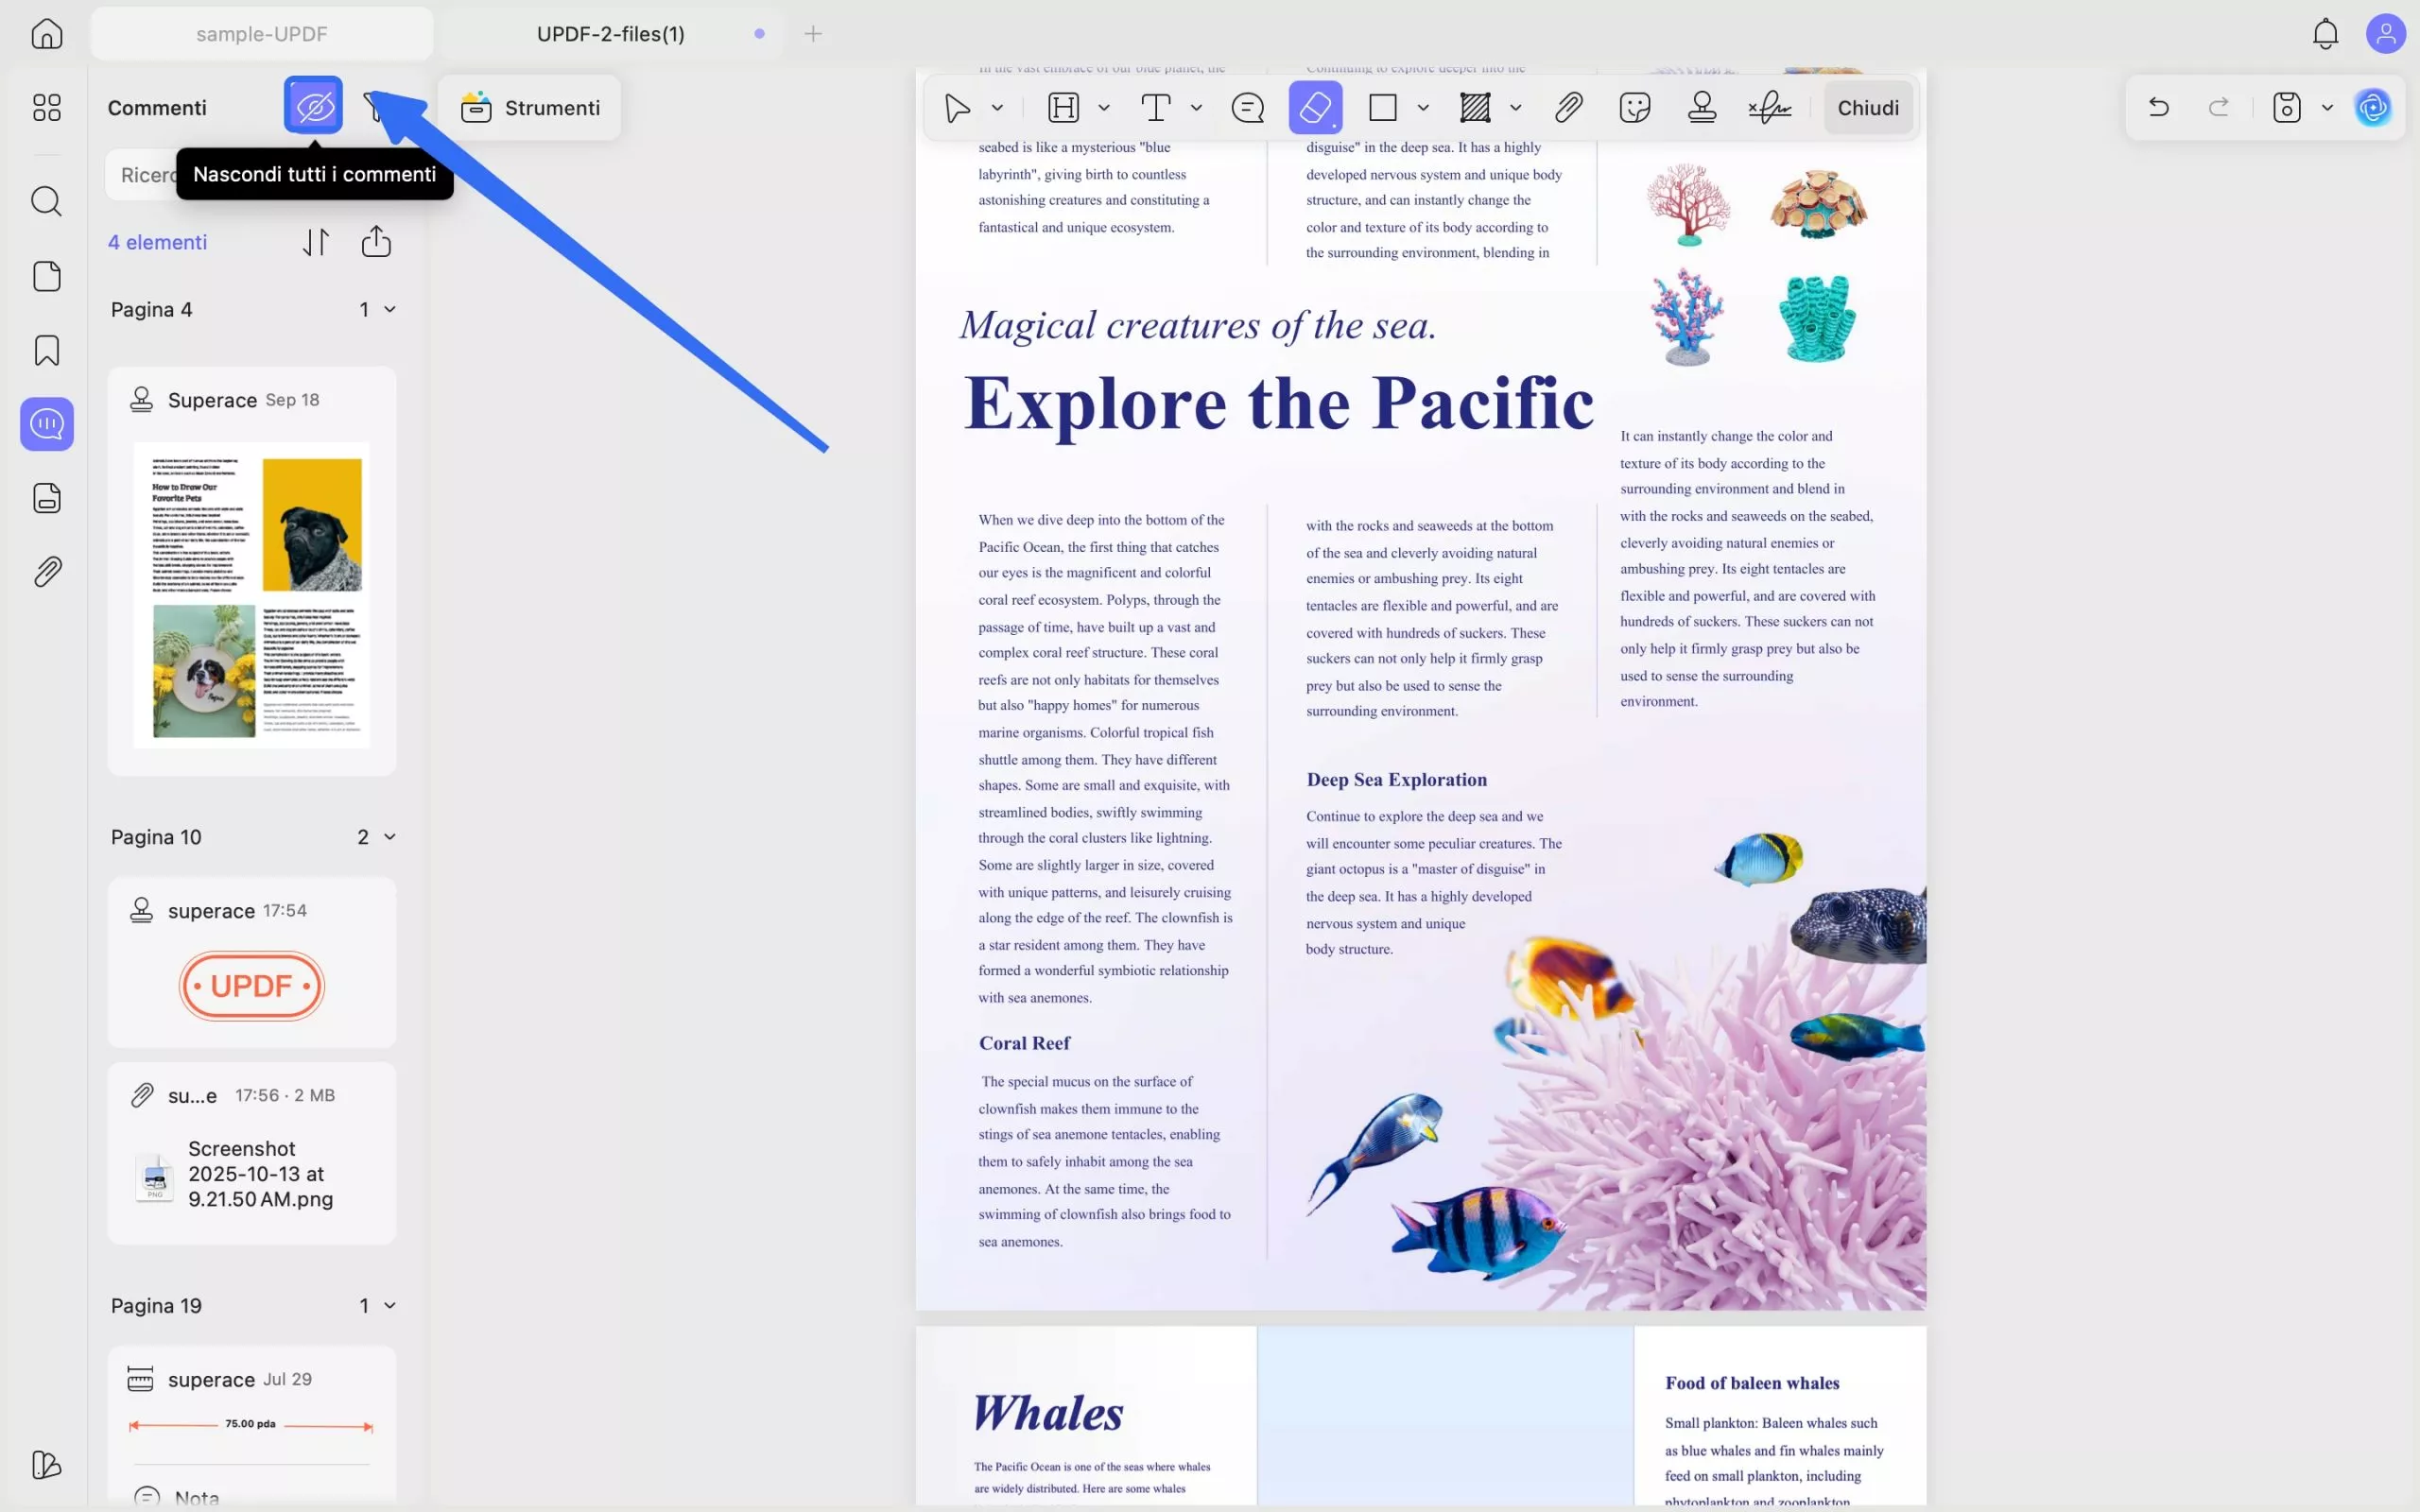2420x1512 pixels.
Task: Switch to the sample-UPDF tab
Action: click(261, 34)
